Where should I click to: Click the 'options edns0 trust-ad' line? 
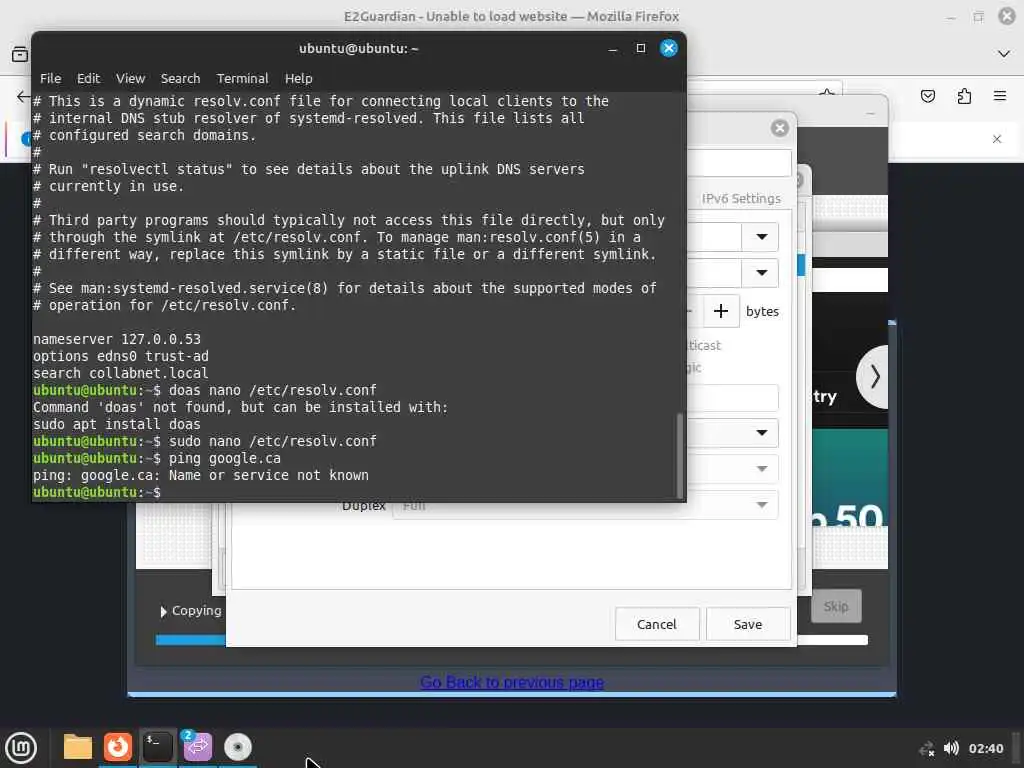pyautogui.click(x=121, y=356)
